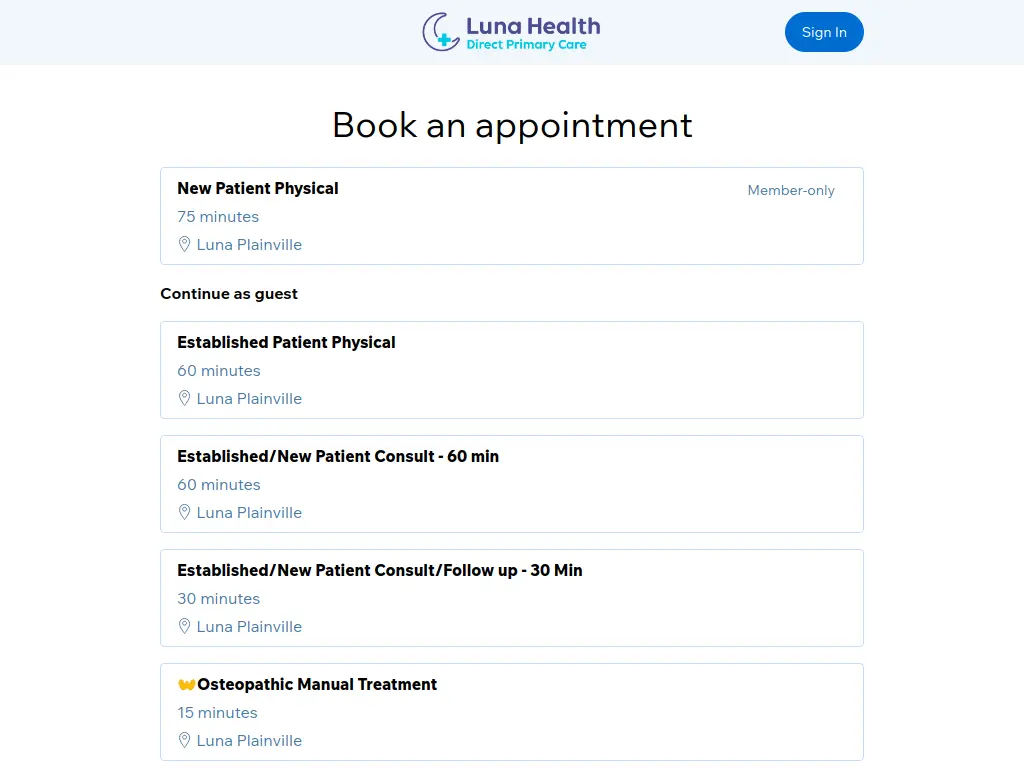1024x768 pixels.
Task: Click the location pin on New Patient Physical
Action: (184, 243)
